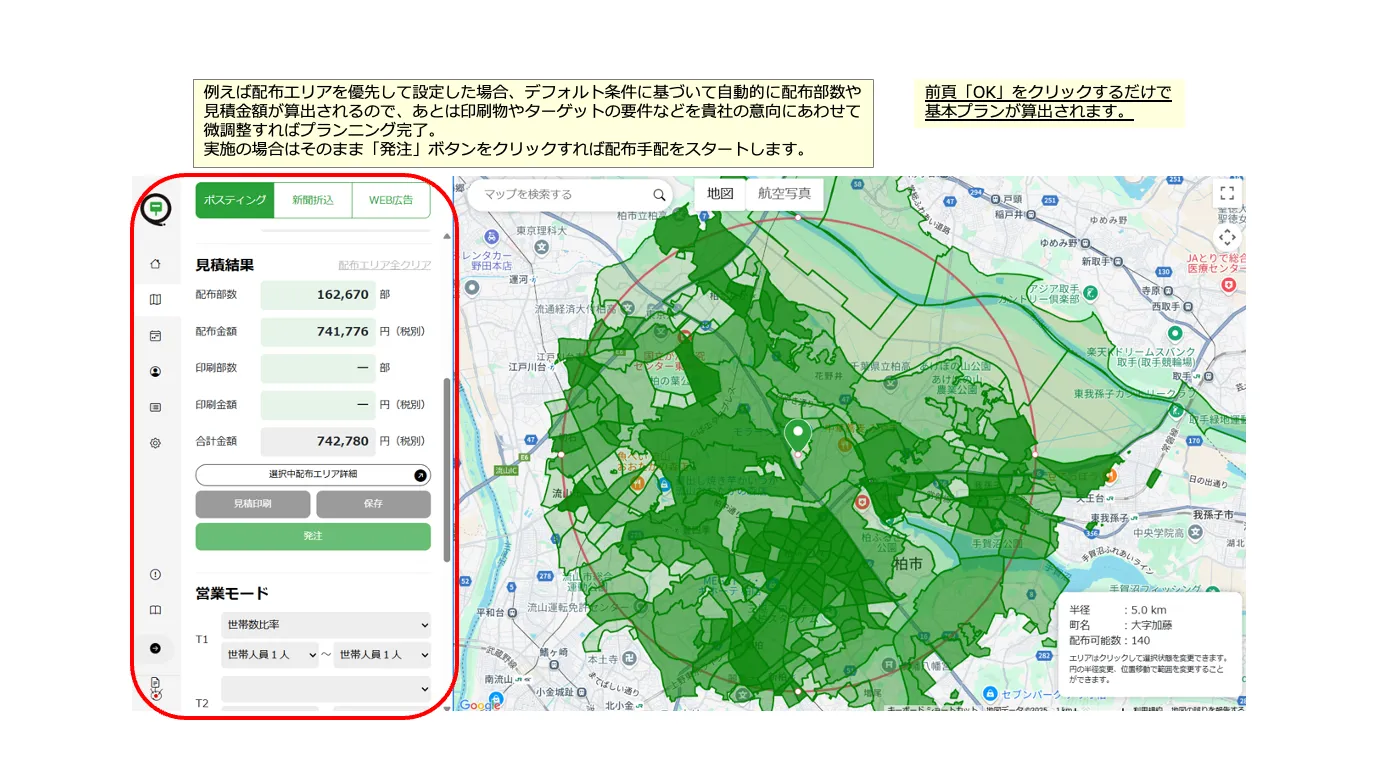Click 配布部数 value 162,670
Image resolution: width=1382 pixels, height=772 pixels.
coord(318,295)
